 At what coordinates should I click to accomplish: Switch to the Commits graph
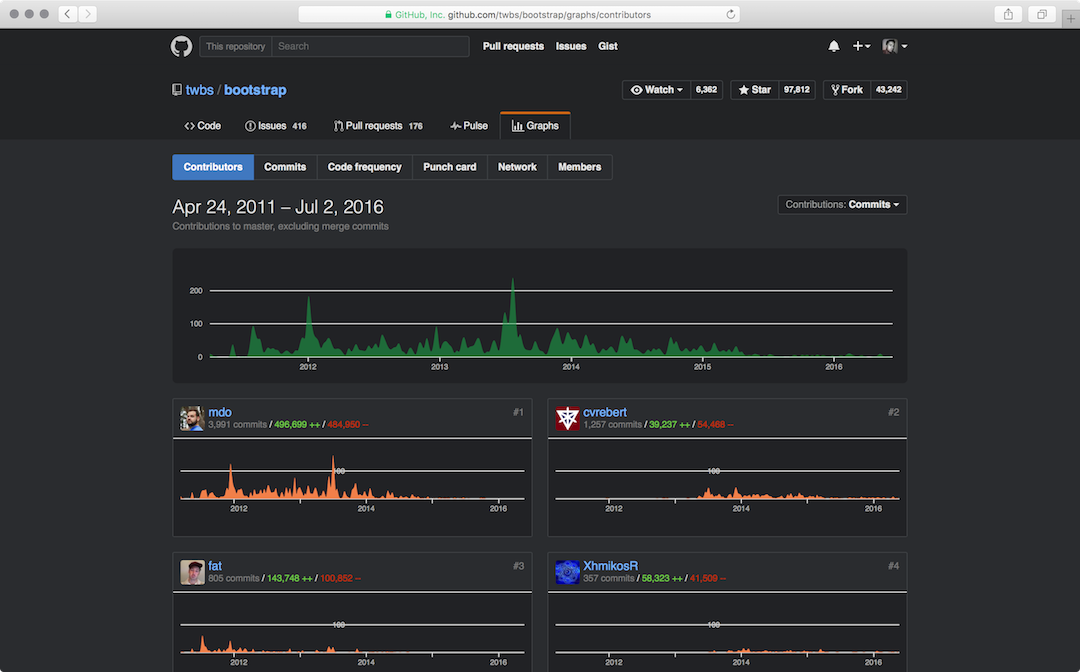(285, 167)
